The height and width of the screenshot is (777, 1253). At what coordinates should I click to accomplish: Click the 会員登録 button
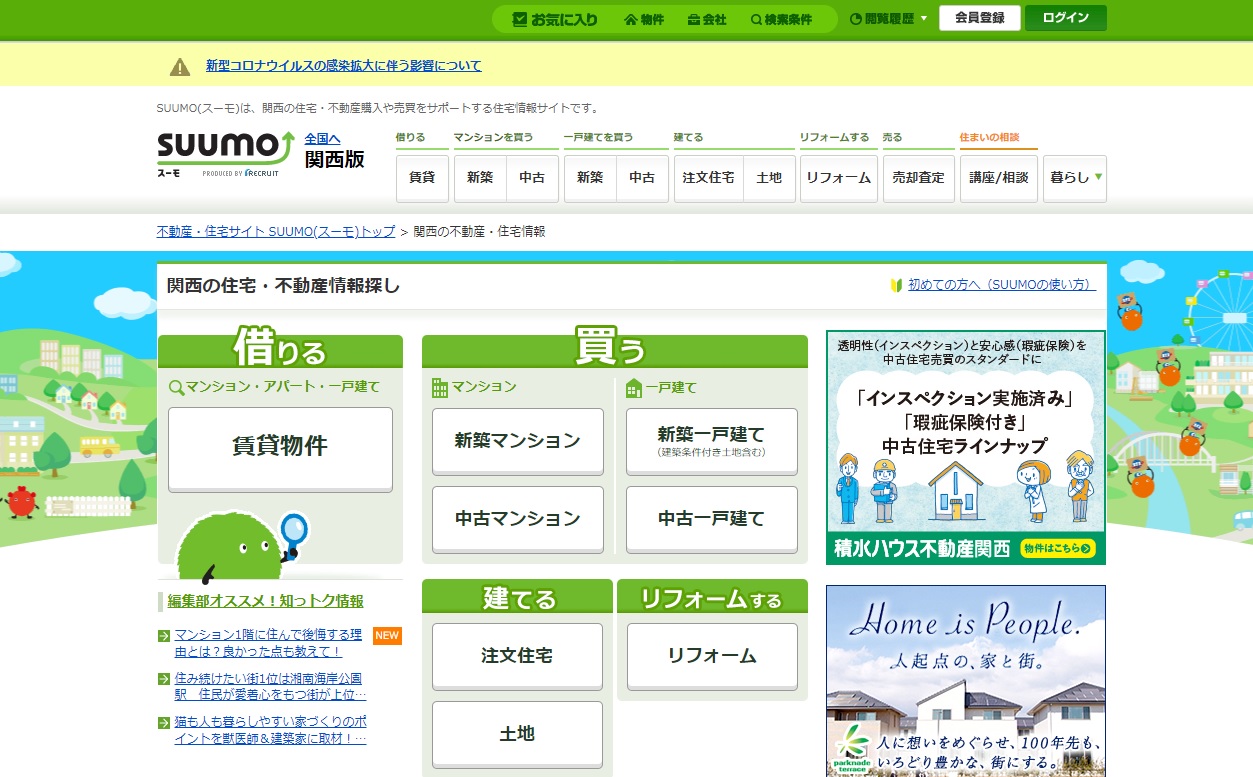pos(980,18)
